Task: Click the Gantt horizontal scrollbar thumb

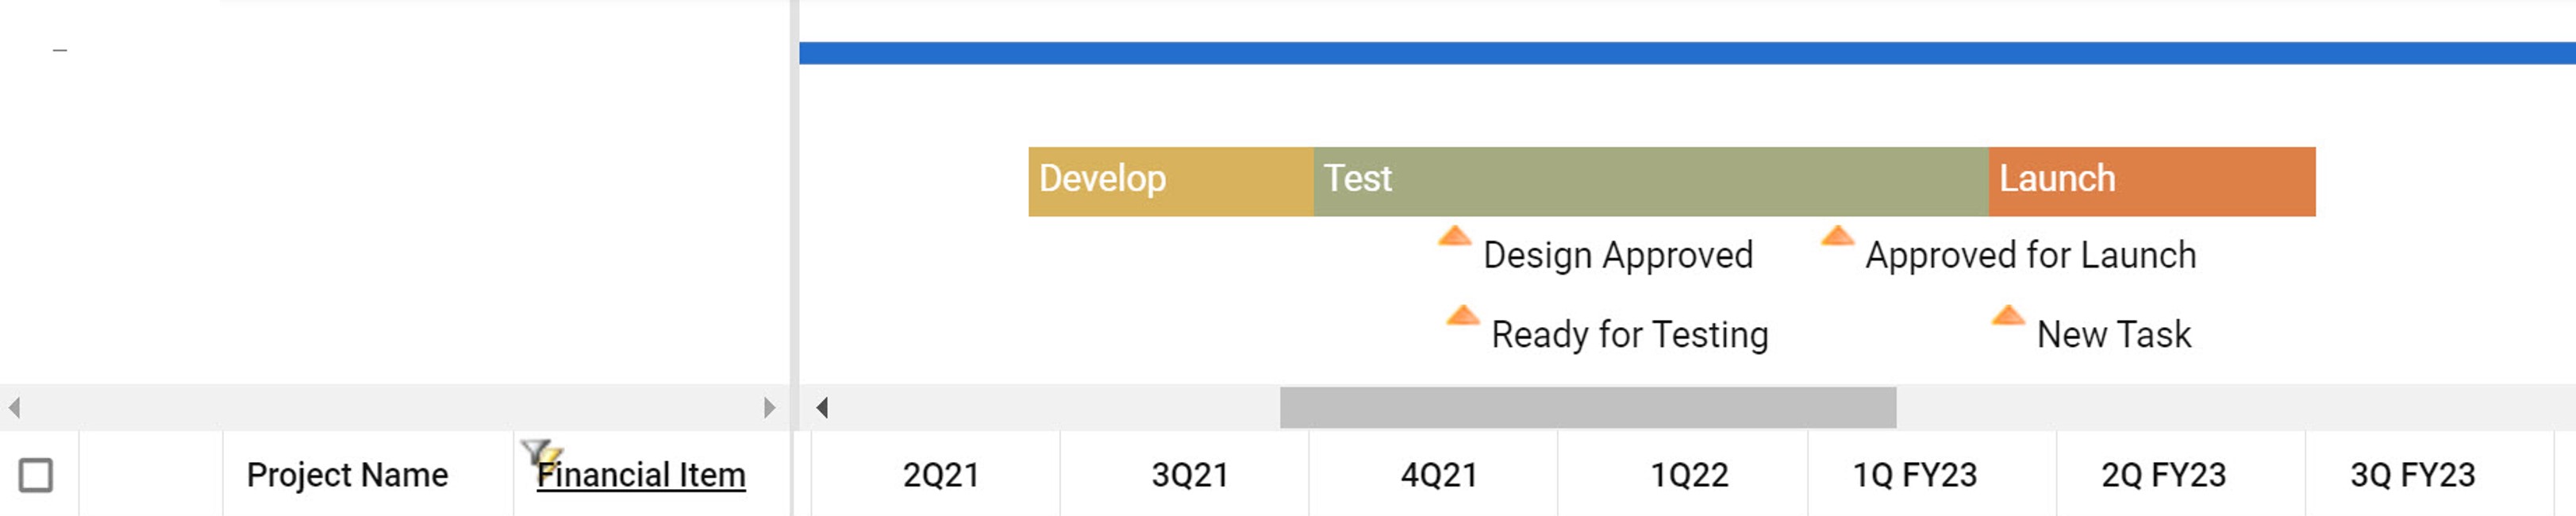Action: click(1587, 407)
